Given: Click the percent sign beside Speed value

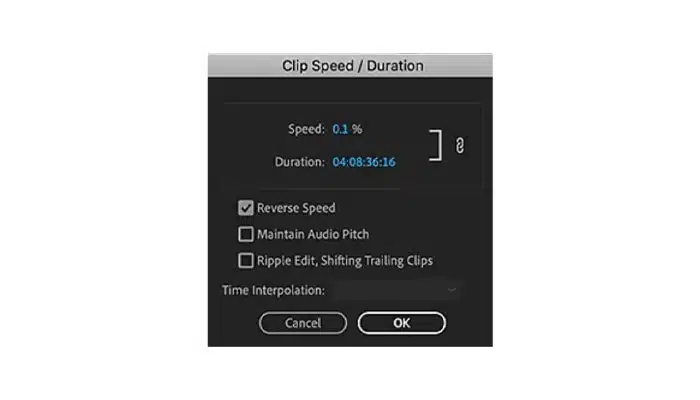Looking at the screenshot, I should [357, 129].
